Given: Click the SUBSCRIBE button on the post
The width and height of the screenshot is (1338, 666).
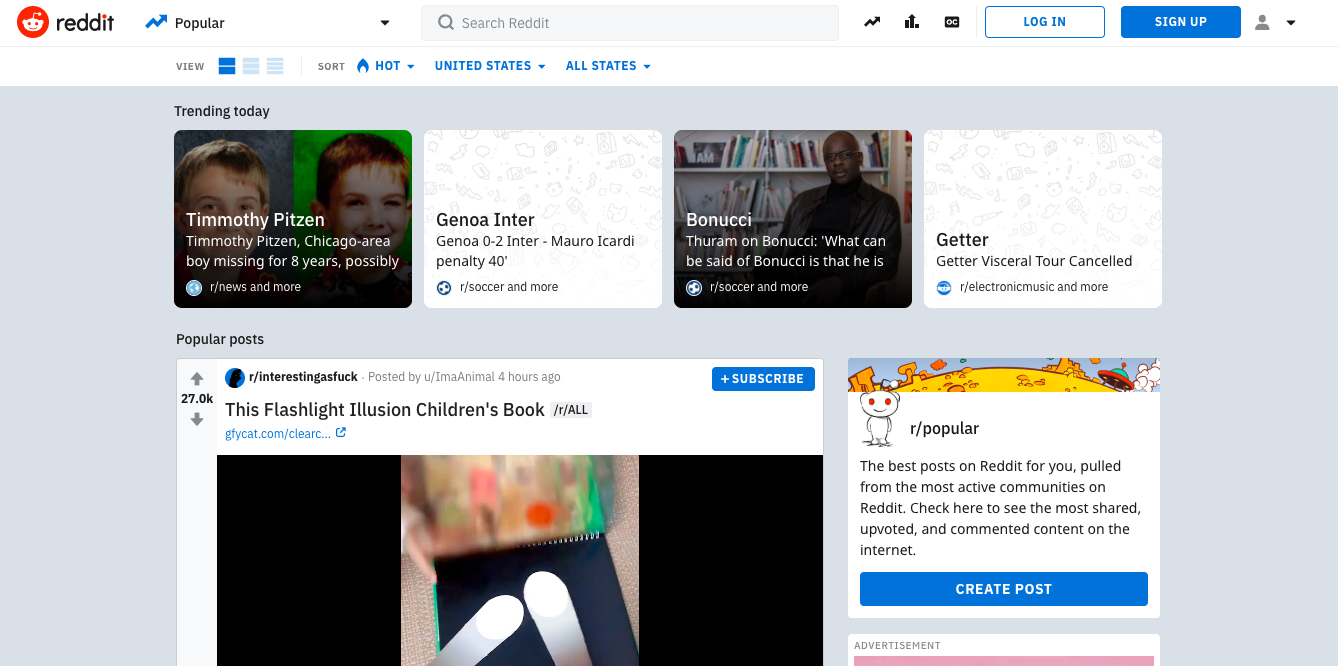Looking at the screenshot, I should click(763, 379).
